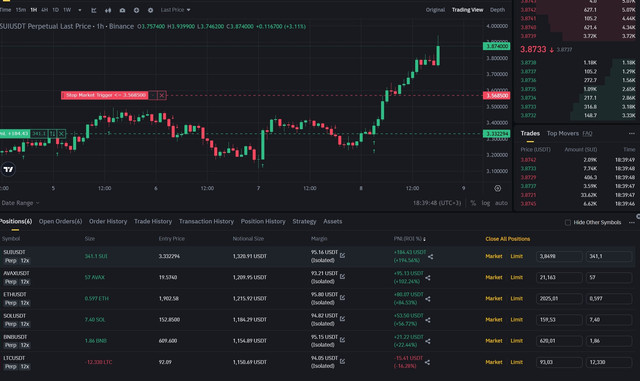Edit margin for SOLUSDT position

pyautogui.click(x=342, y=319)
